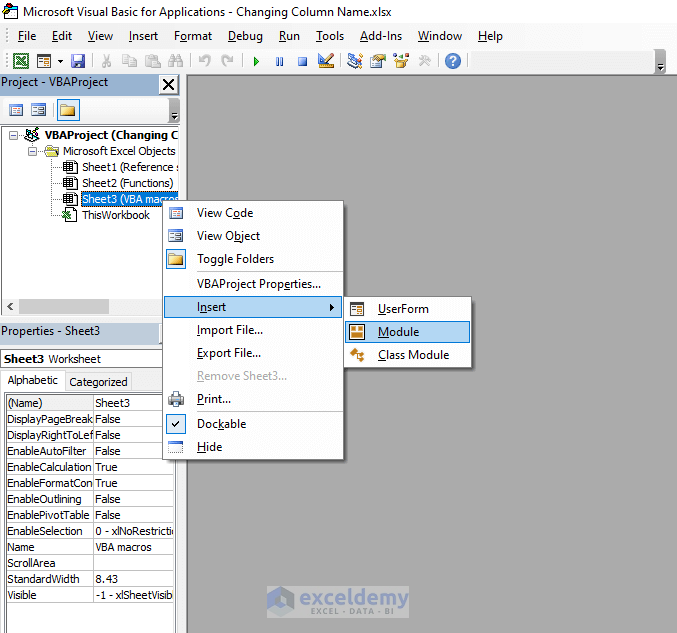Image resolution: width=677 pixels, height=633 pixels.
Task: Click the Undo arrow icon
Action: (x=205, y=61)
